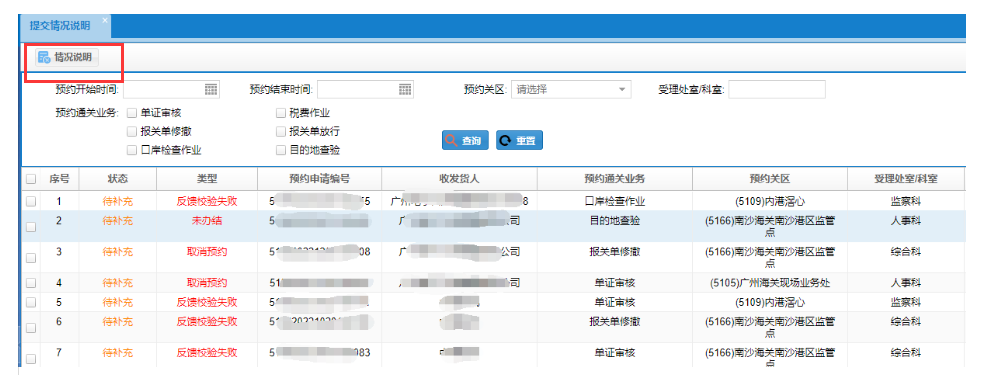Image resolution: width=991 pixels, height=388 pixels.
Task: Click 单证审核 cell in row 5
Action: point(615,302)
